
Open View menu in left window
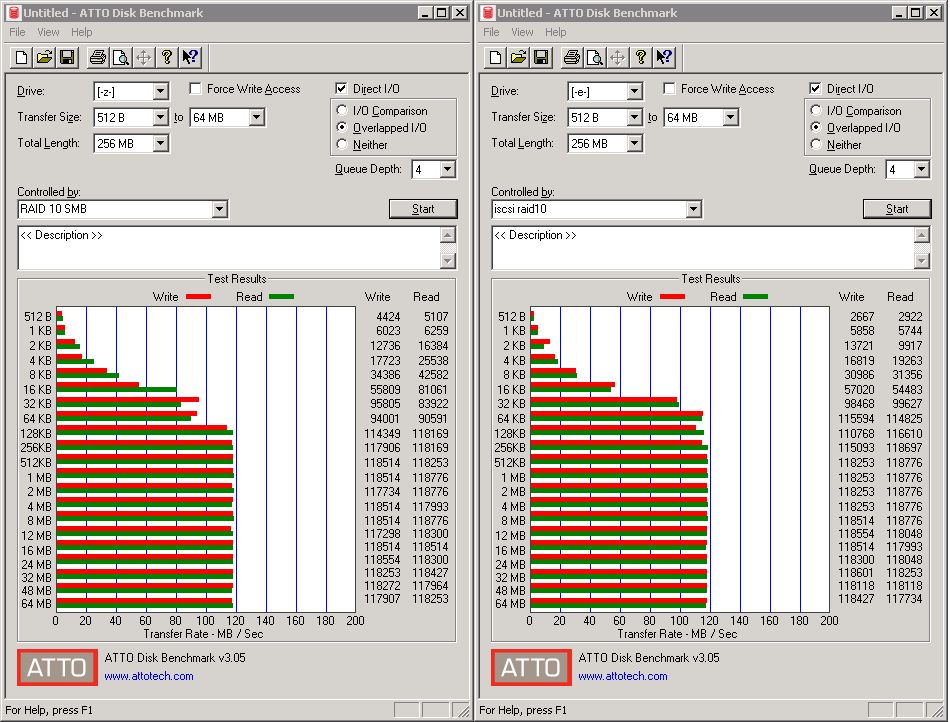[x=48, y=32]
